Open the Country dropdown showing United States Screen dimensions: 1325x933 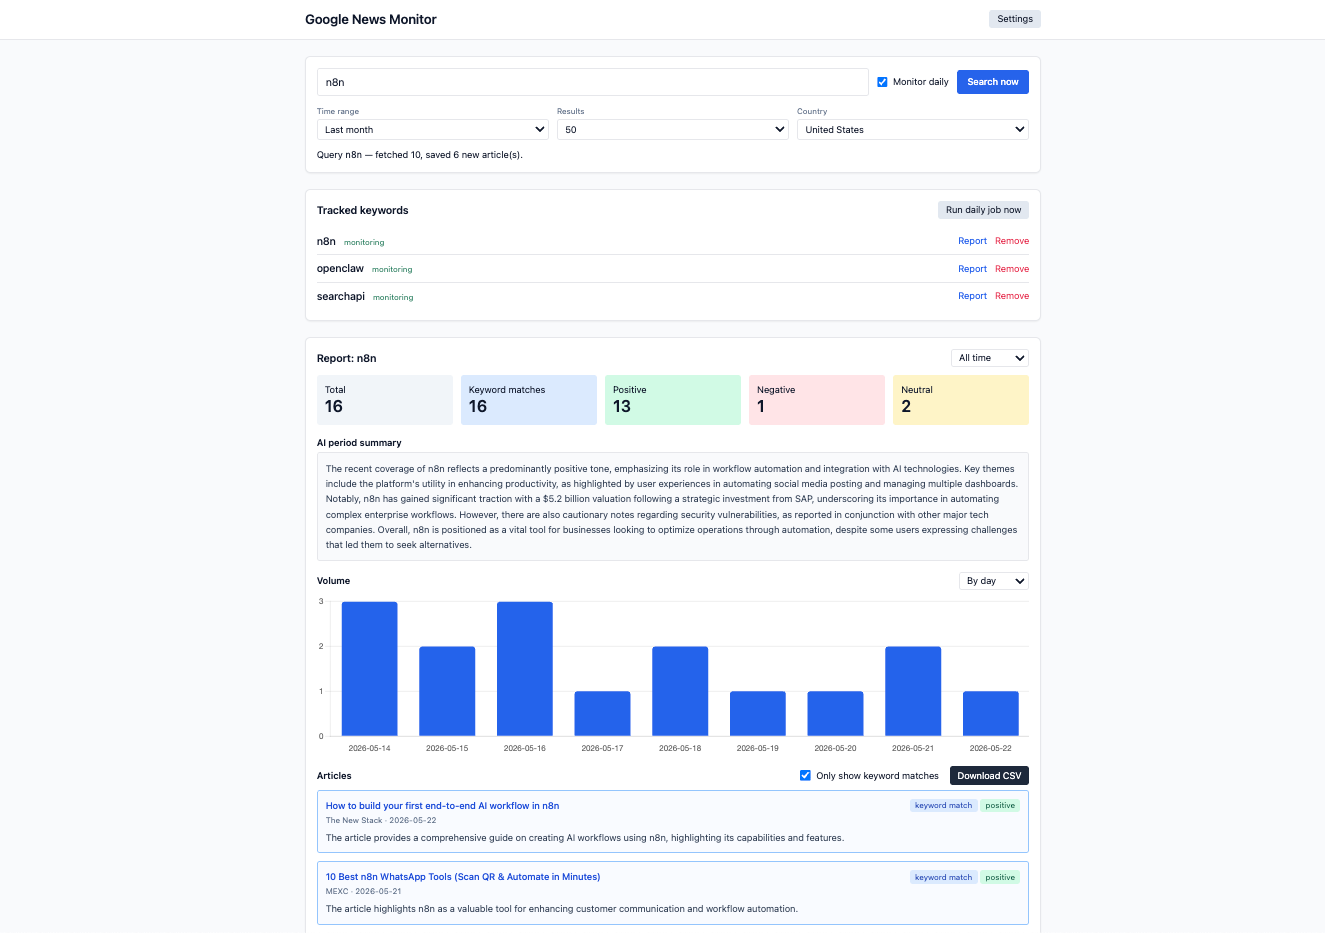[x=913, y=129]
